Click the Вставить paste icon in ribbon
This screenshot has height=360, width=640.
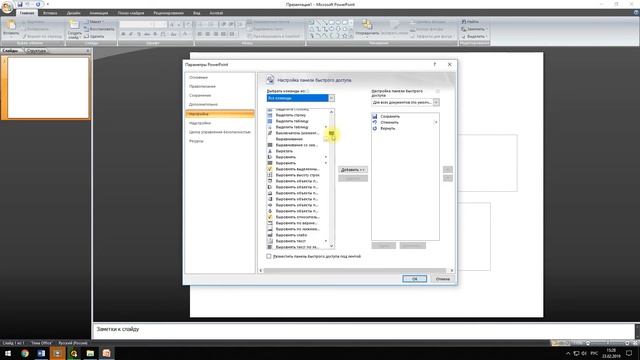pos(11,25)
